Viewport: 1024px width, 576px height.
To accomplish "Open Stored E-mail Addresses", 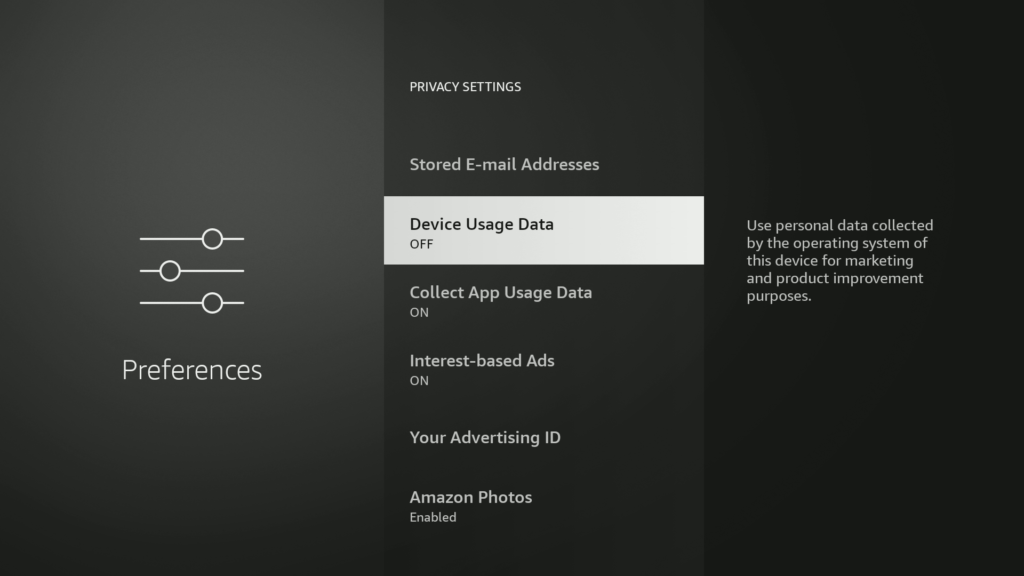I will click(504, 164).
